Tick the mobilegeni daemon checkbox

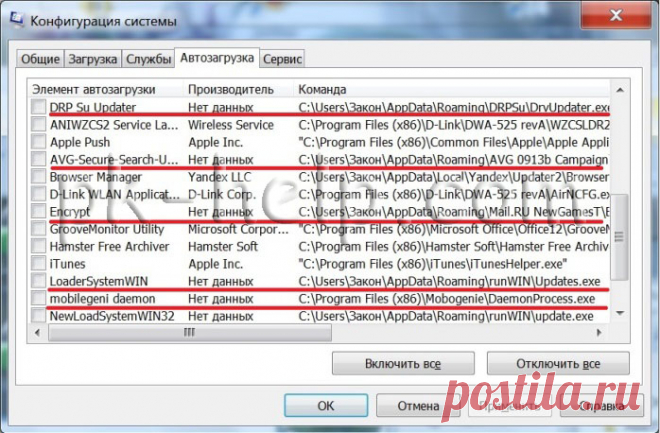[38, 298]
